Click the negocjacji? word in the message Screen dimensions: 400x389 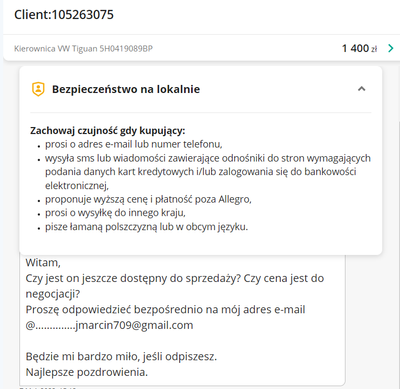[53, 294]
